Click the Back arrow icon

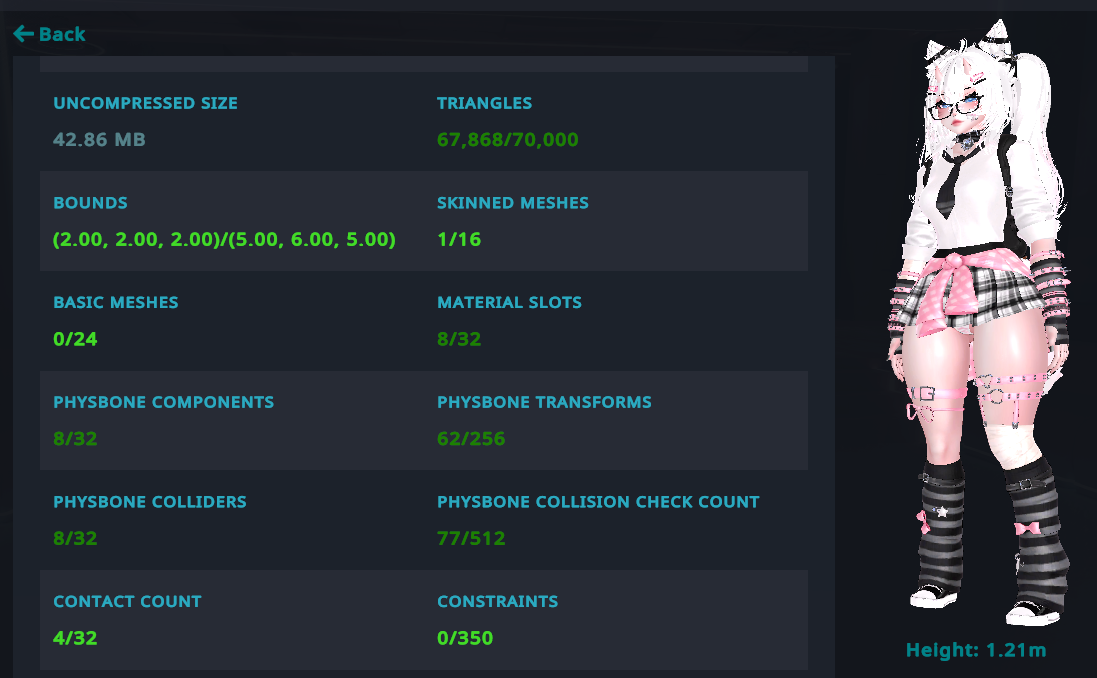[23, 34]
